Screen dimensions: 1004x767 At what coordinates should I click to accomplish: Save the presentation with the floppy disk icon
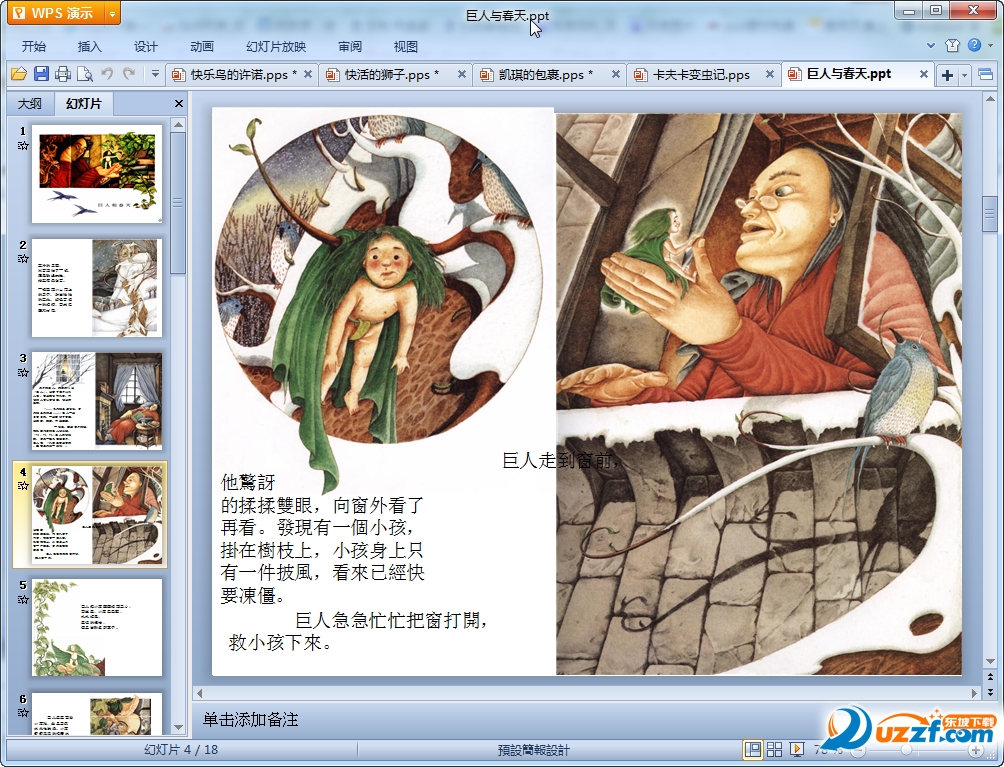tap(41, 74)
